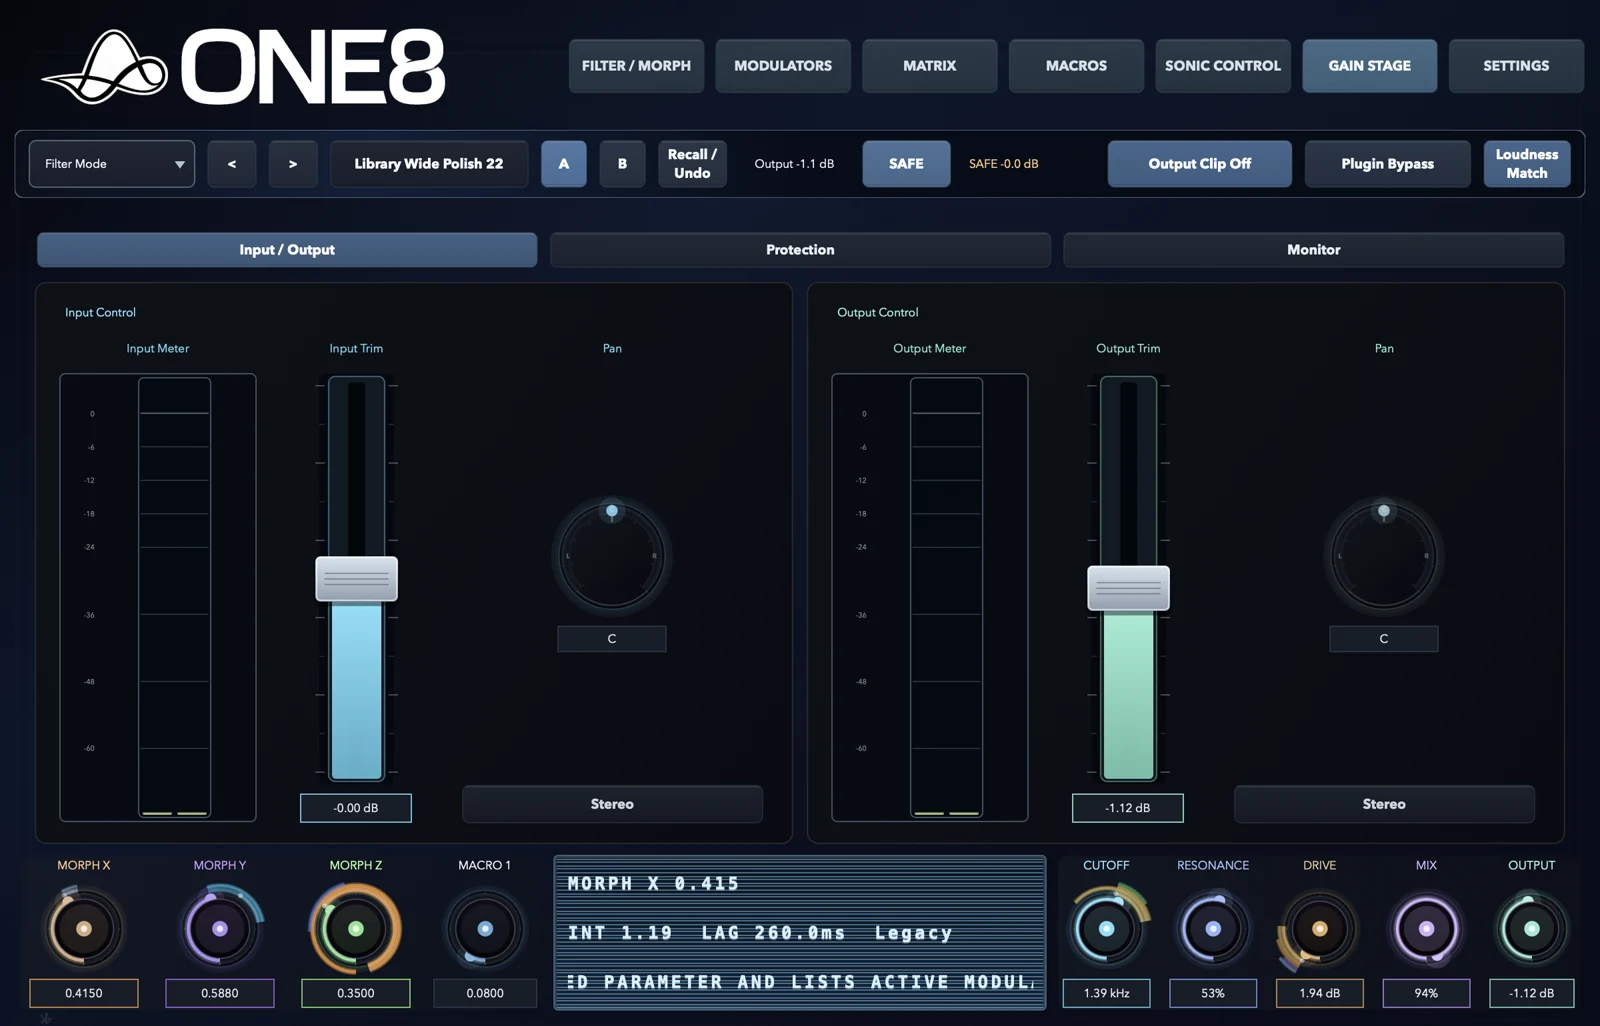Click CUTOFF value 1.39 kHz

click(1107, 993)
